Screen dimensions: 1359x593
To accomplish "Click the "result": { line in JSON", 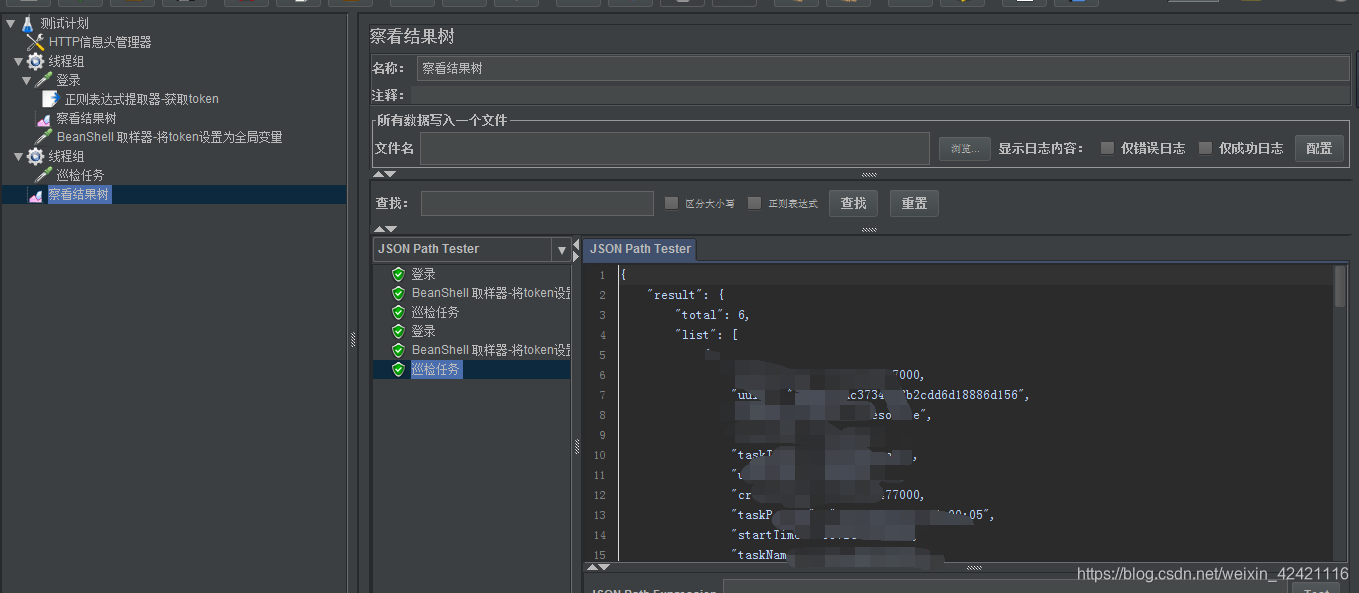I will coord(685,295).
